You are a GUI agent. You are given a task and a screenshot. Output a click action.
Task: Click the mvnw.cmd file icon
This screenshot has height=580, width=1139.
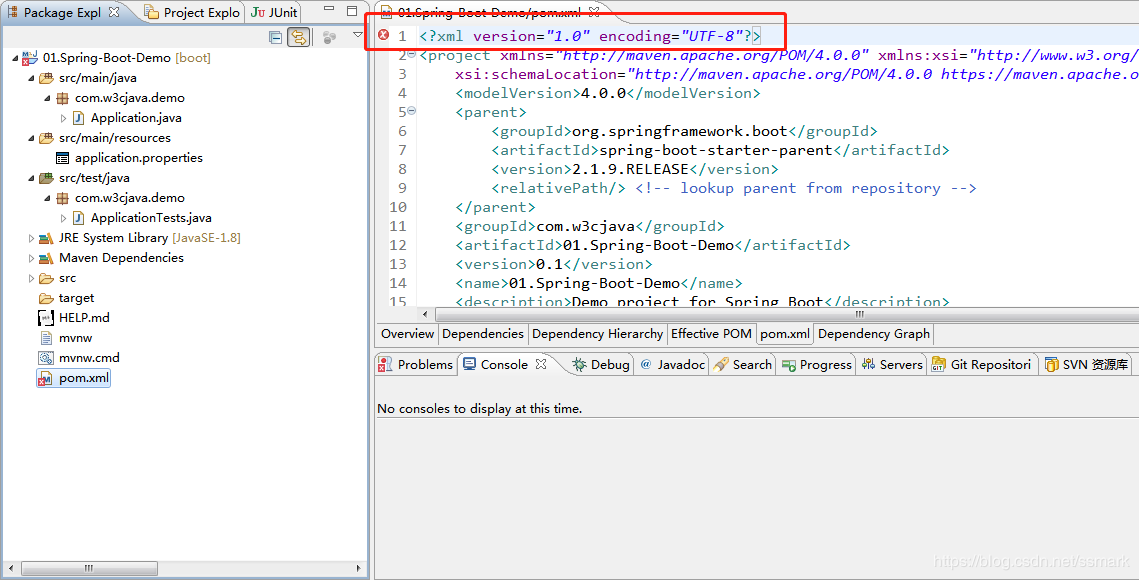pos(46,358)
